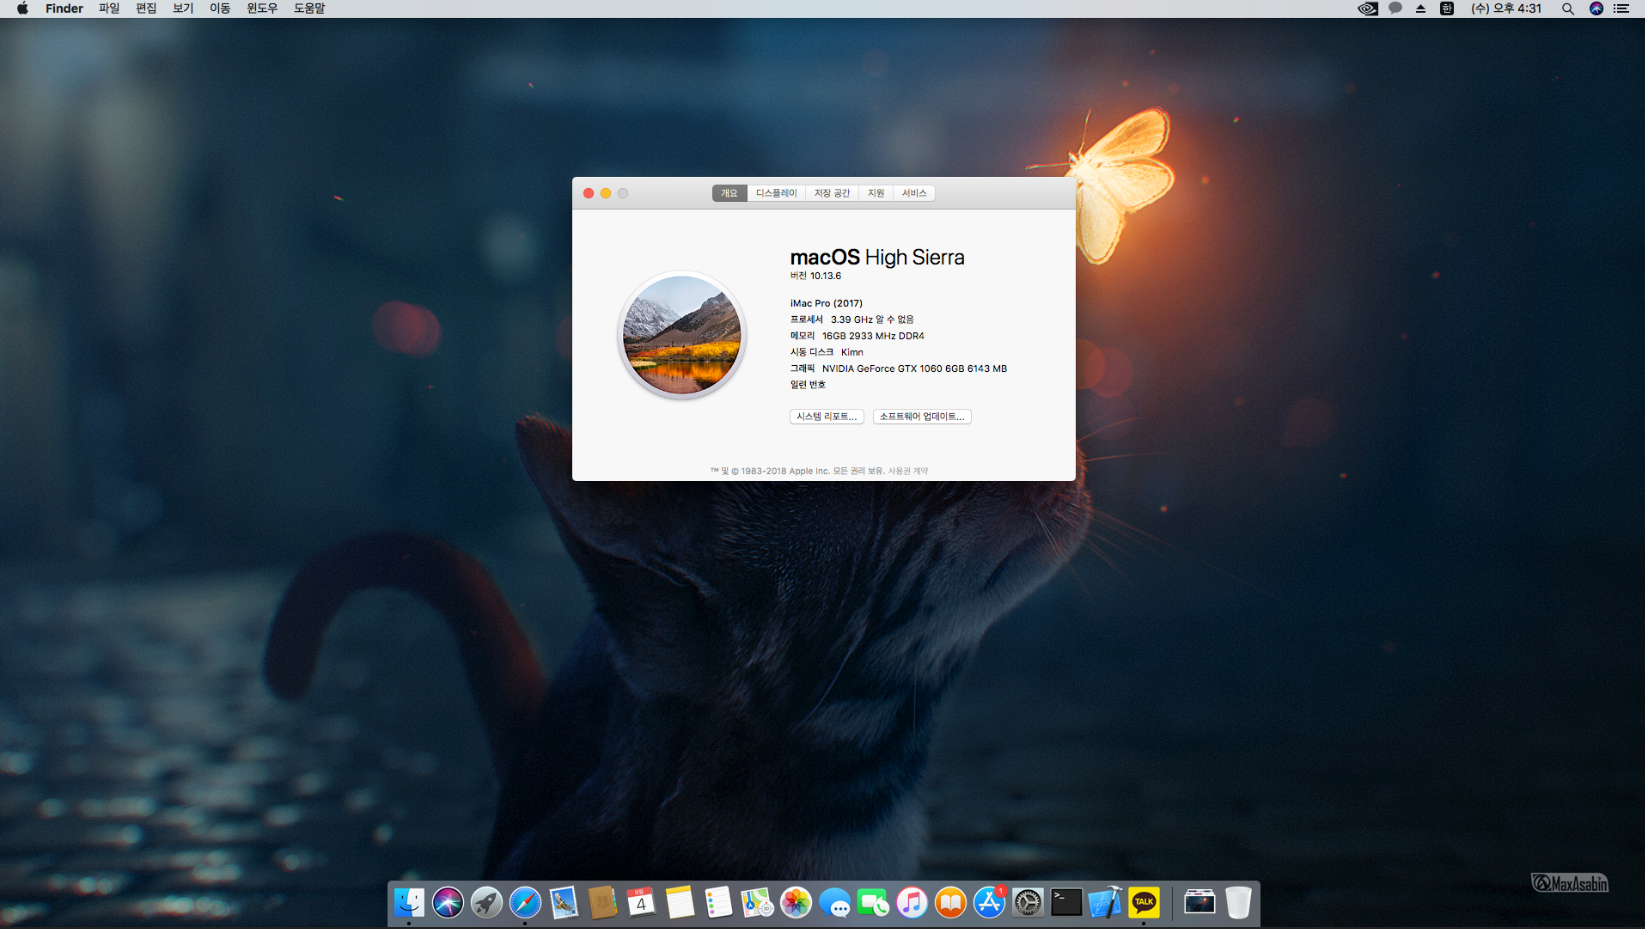Open Korean input source menu
1645x929 pixels.
pyautogui.click(x=1447, y=8)
